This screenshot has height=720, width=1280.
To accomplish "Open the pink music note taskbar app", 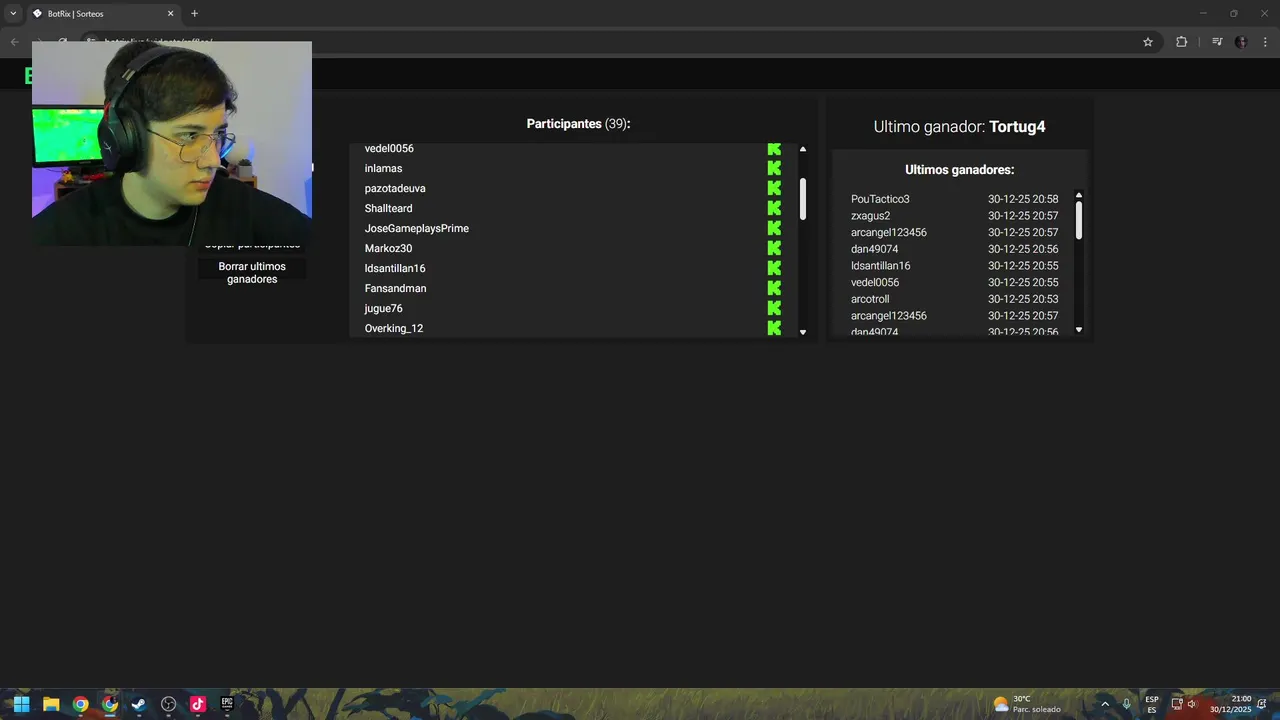I will point(198,704).
